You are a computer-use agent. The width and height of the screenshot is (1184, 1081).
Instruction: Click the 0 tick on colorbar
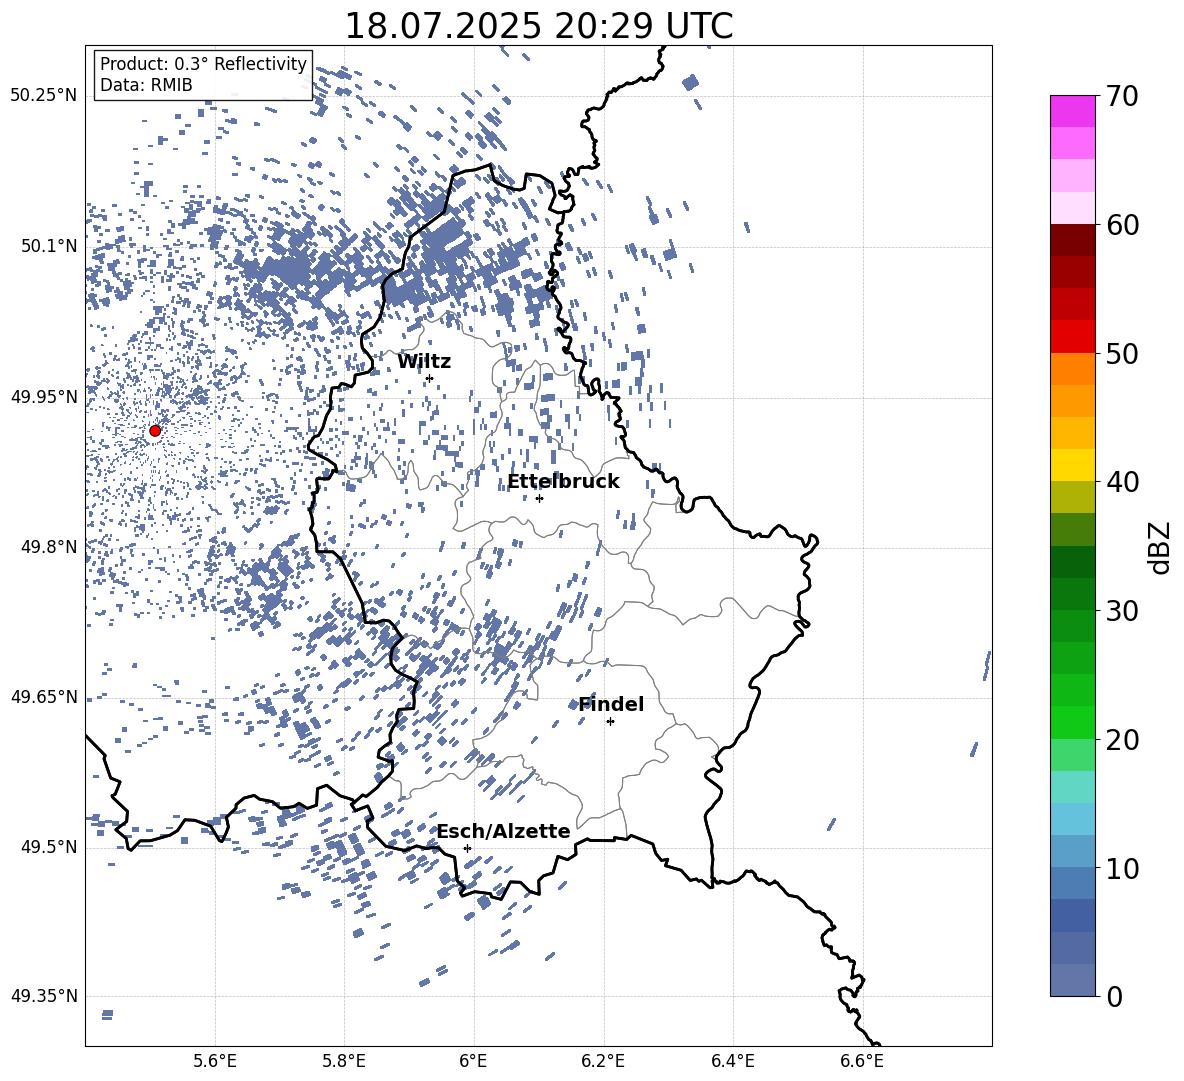1114,996
